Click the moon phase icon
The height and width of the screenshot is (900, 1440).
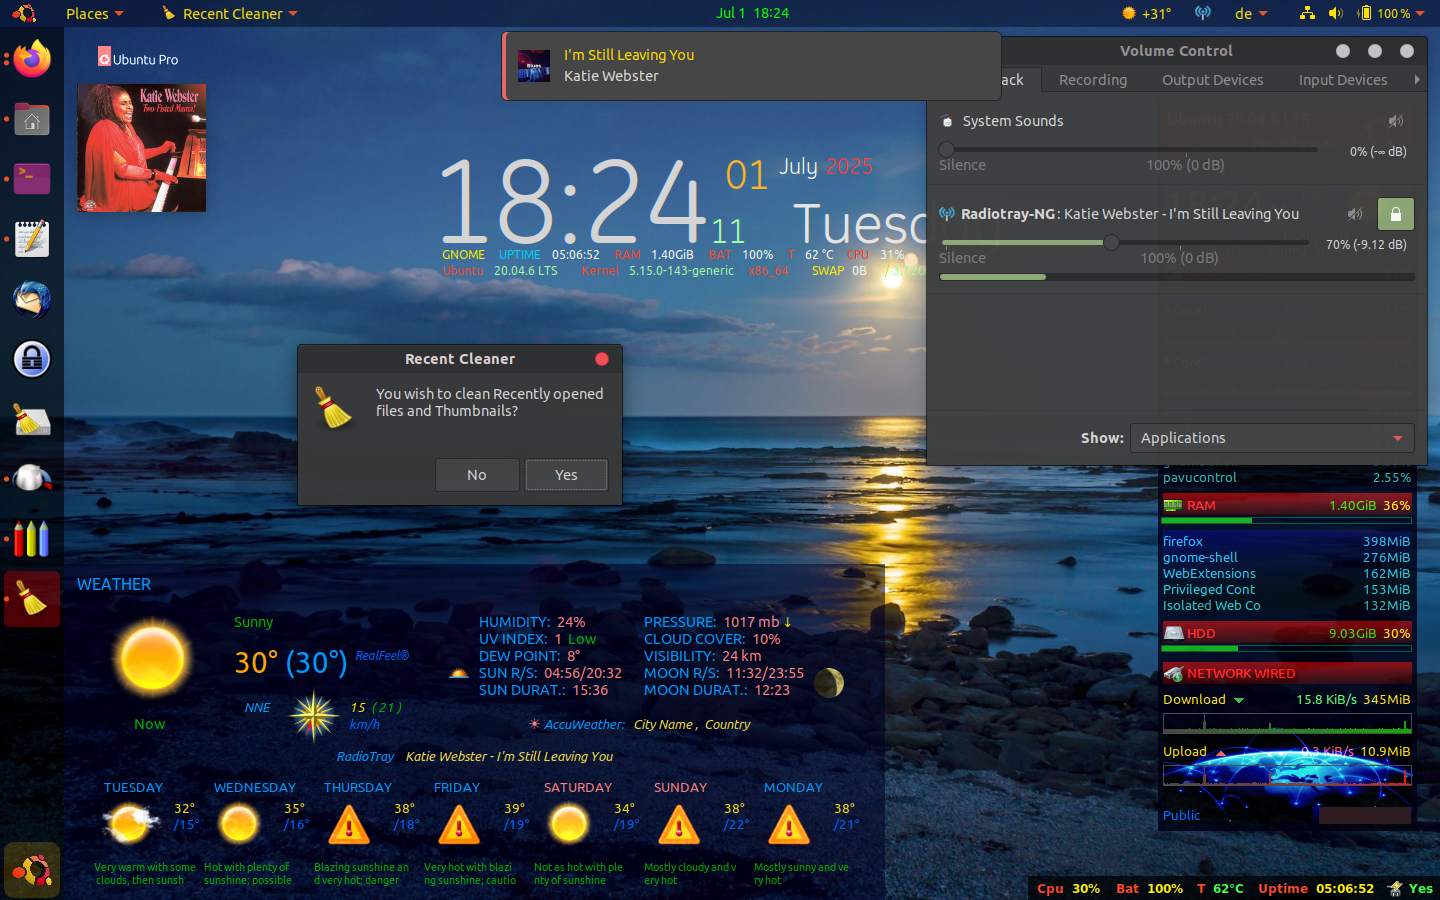(829, 683)
